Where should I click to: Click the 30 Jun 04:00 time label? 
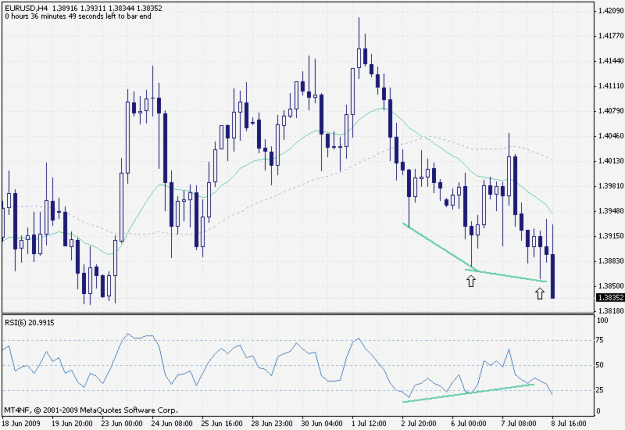322,423
